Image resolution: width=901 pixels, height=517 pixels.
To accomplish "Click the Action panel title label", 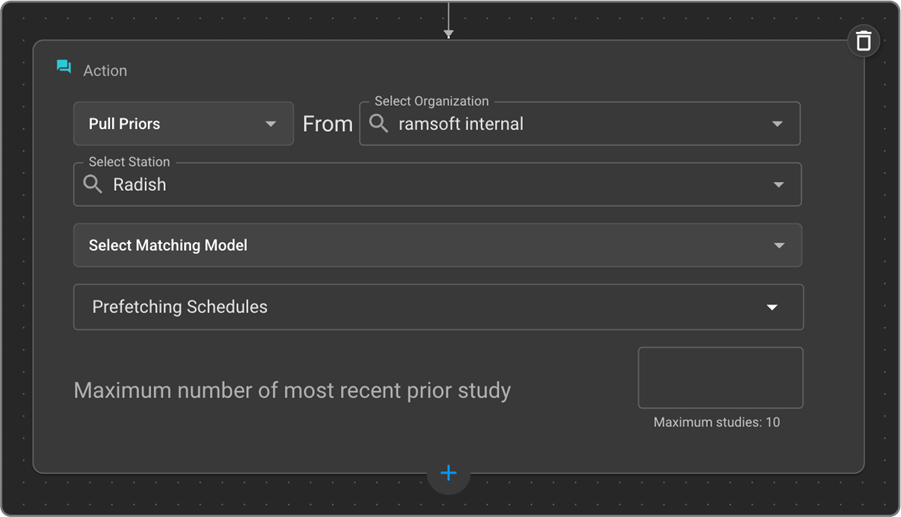I will [105, 71].
